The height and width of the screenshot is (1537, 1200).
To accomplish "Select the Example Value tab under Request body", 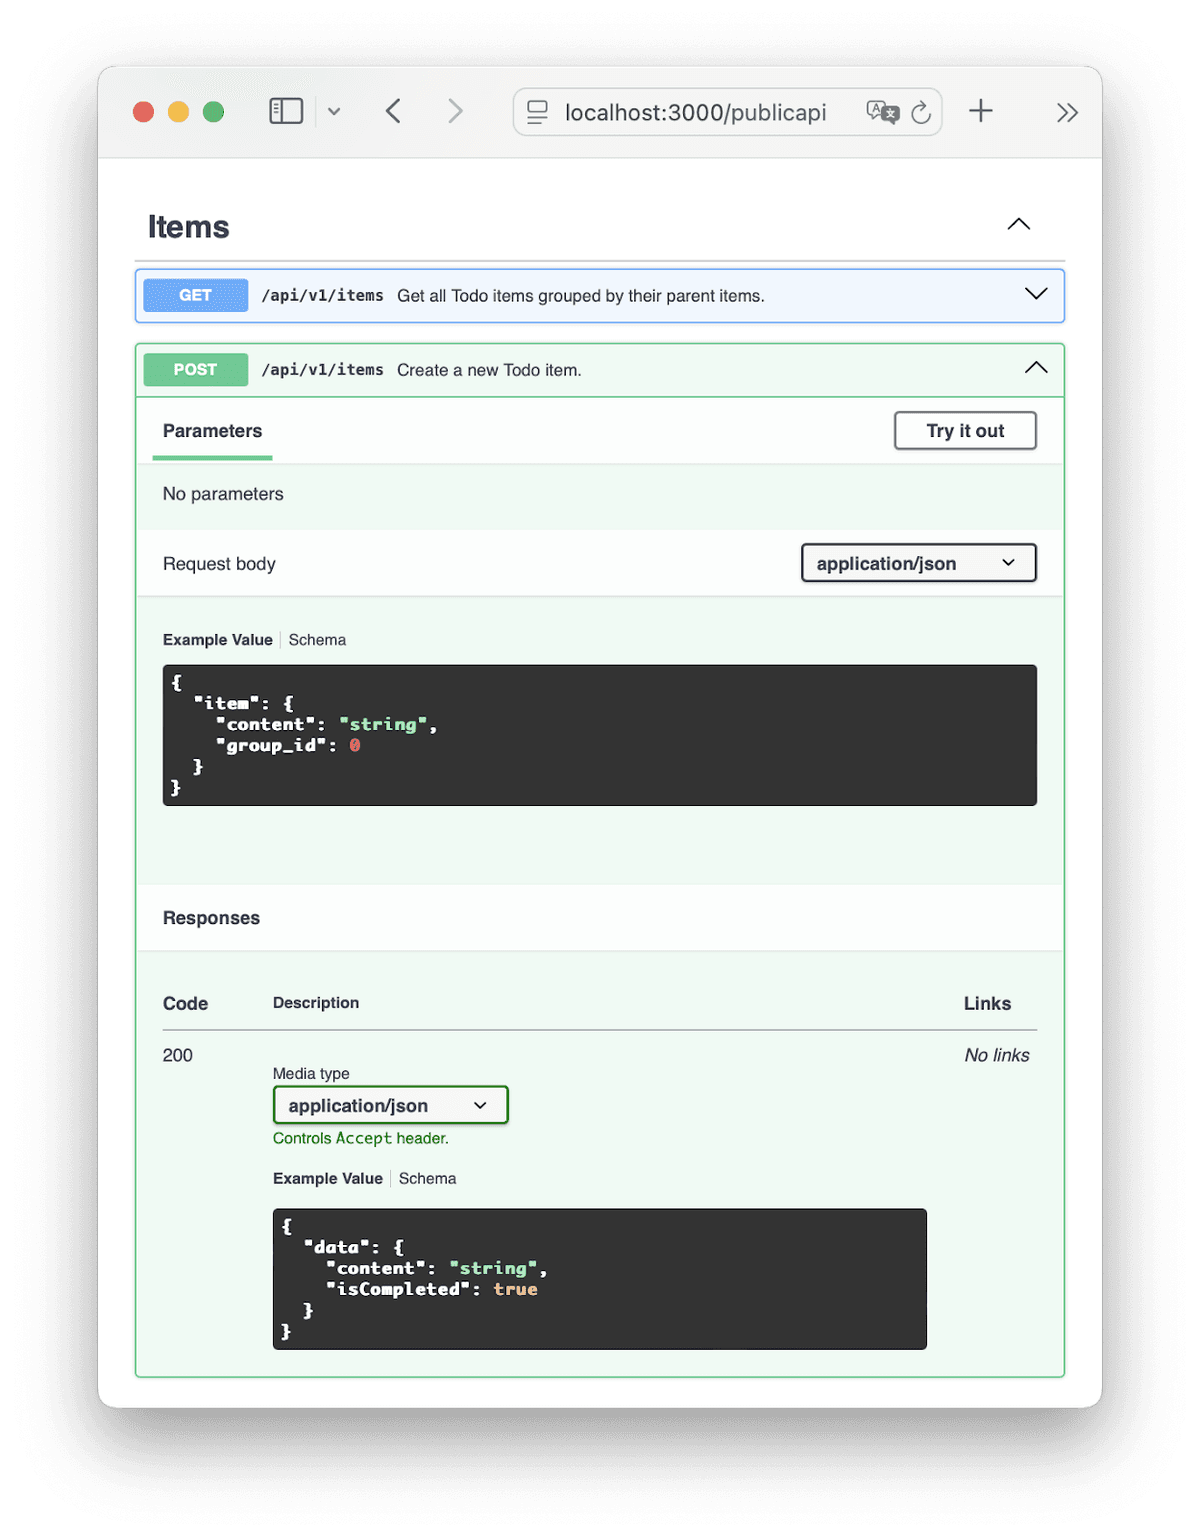I will coord(217,639).
